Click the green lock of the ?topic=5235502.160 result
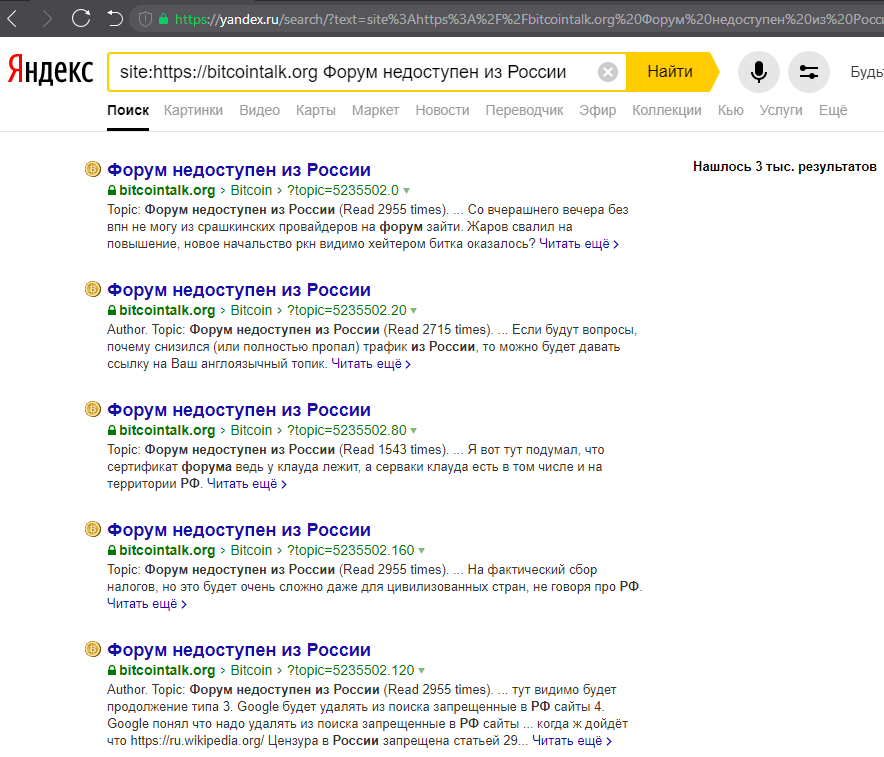The height and width of the screenshot is (757, 884). click(112, 551)
